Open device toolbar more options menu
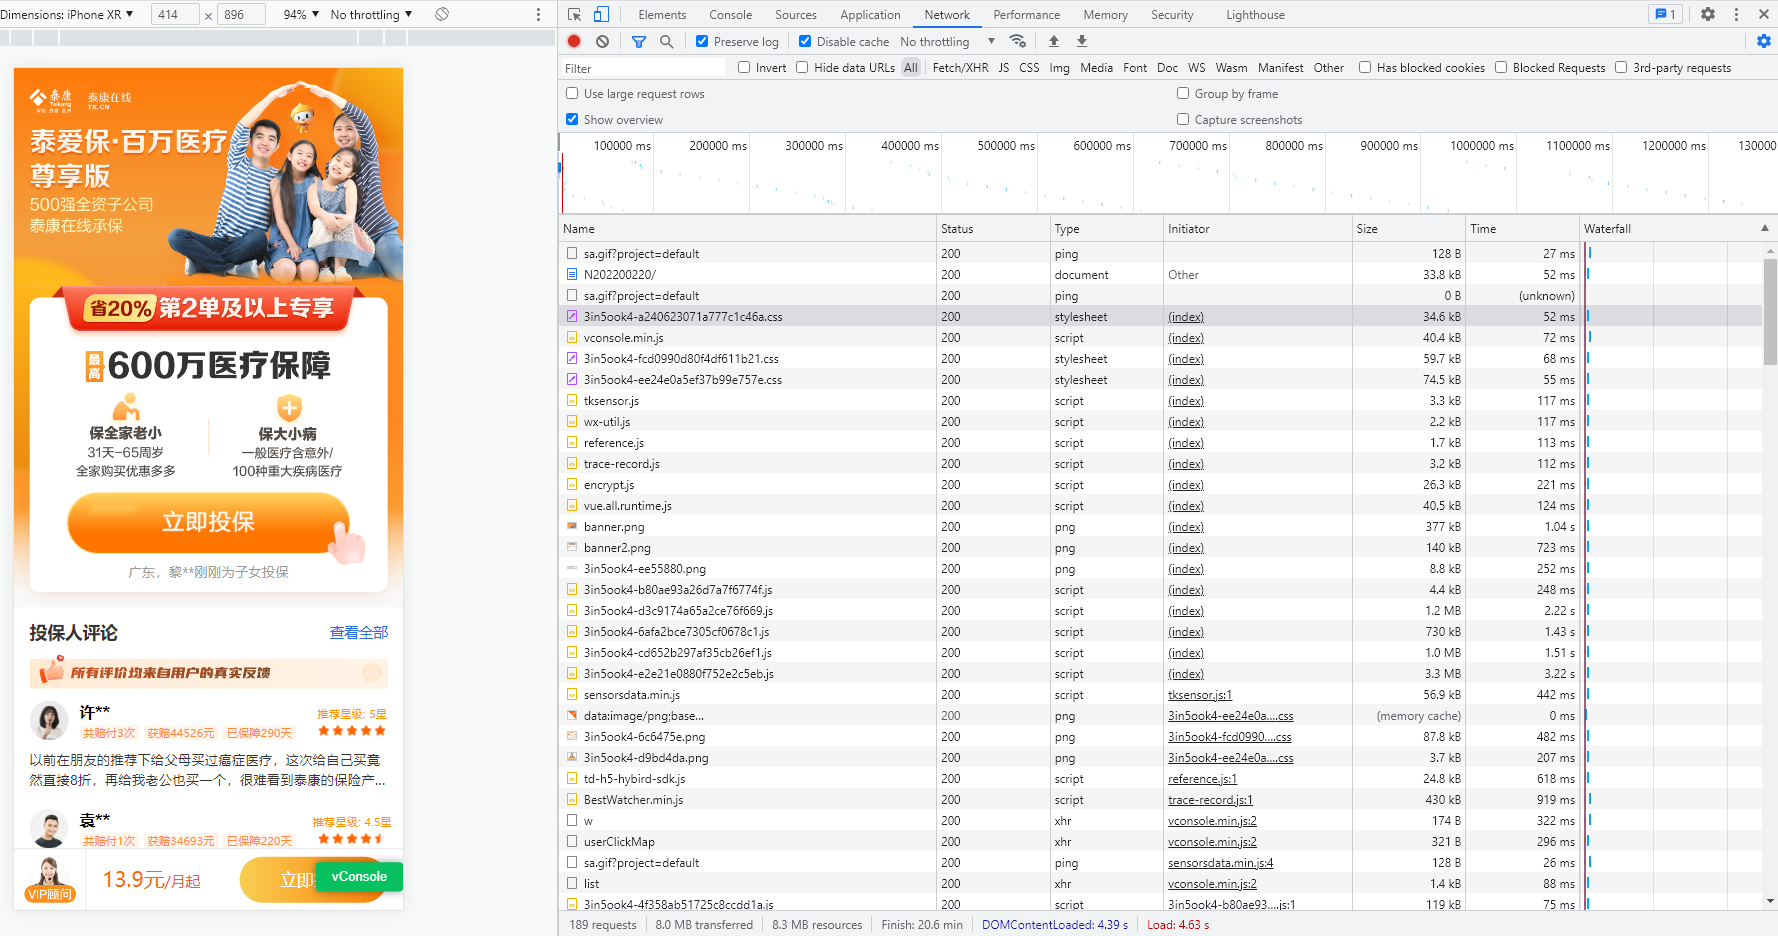 click(x=538, y=14)
